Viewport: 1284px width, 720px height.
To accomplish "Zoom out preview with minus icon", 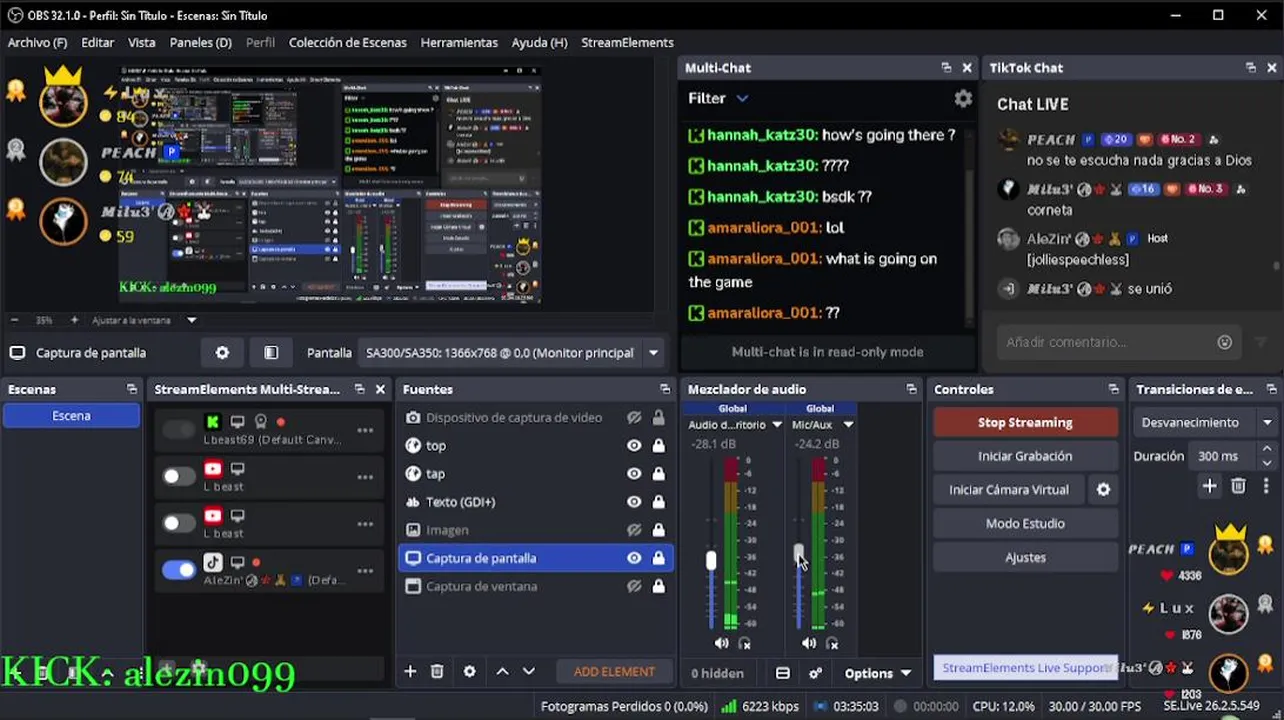I will (15, 320).
